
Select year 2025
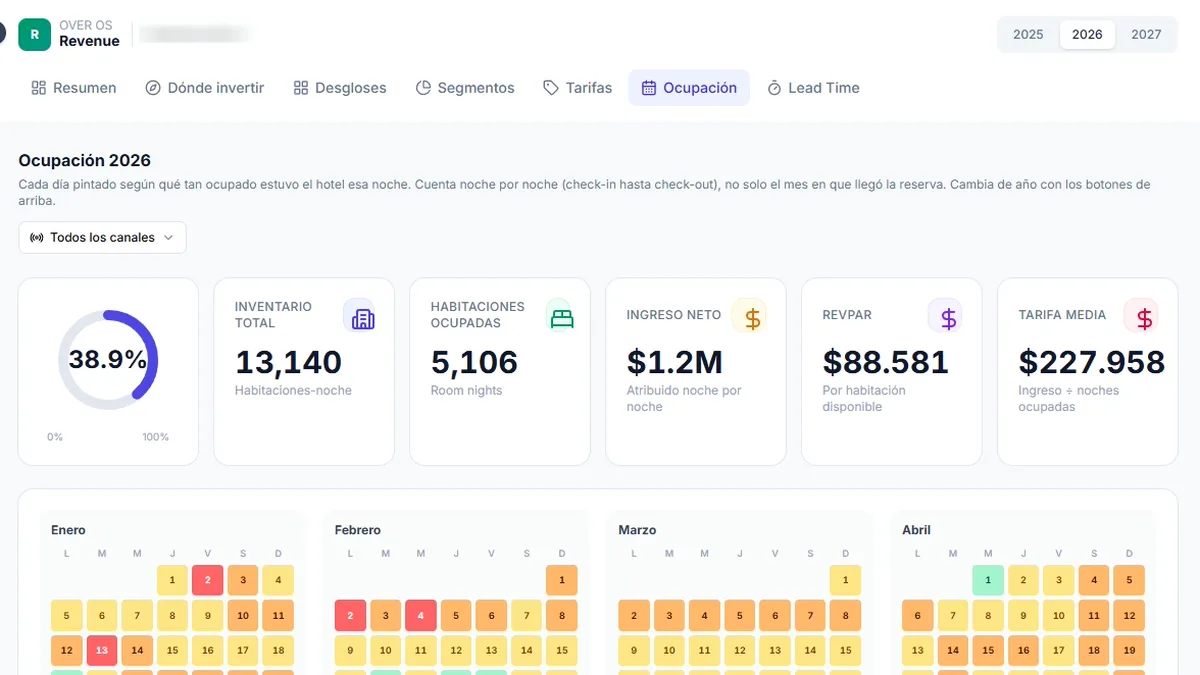1028,34
